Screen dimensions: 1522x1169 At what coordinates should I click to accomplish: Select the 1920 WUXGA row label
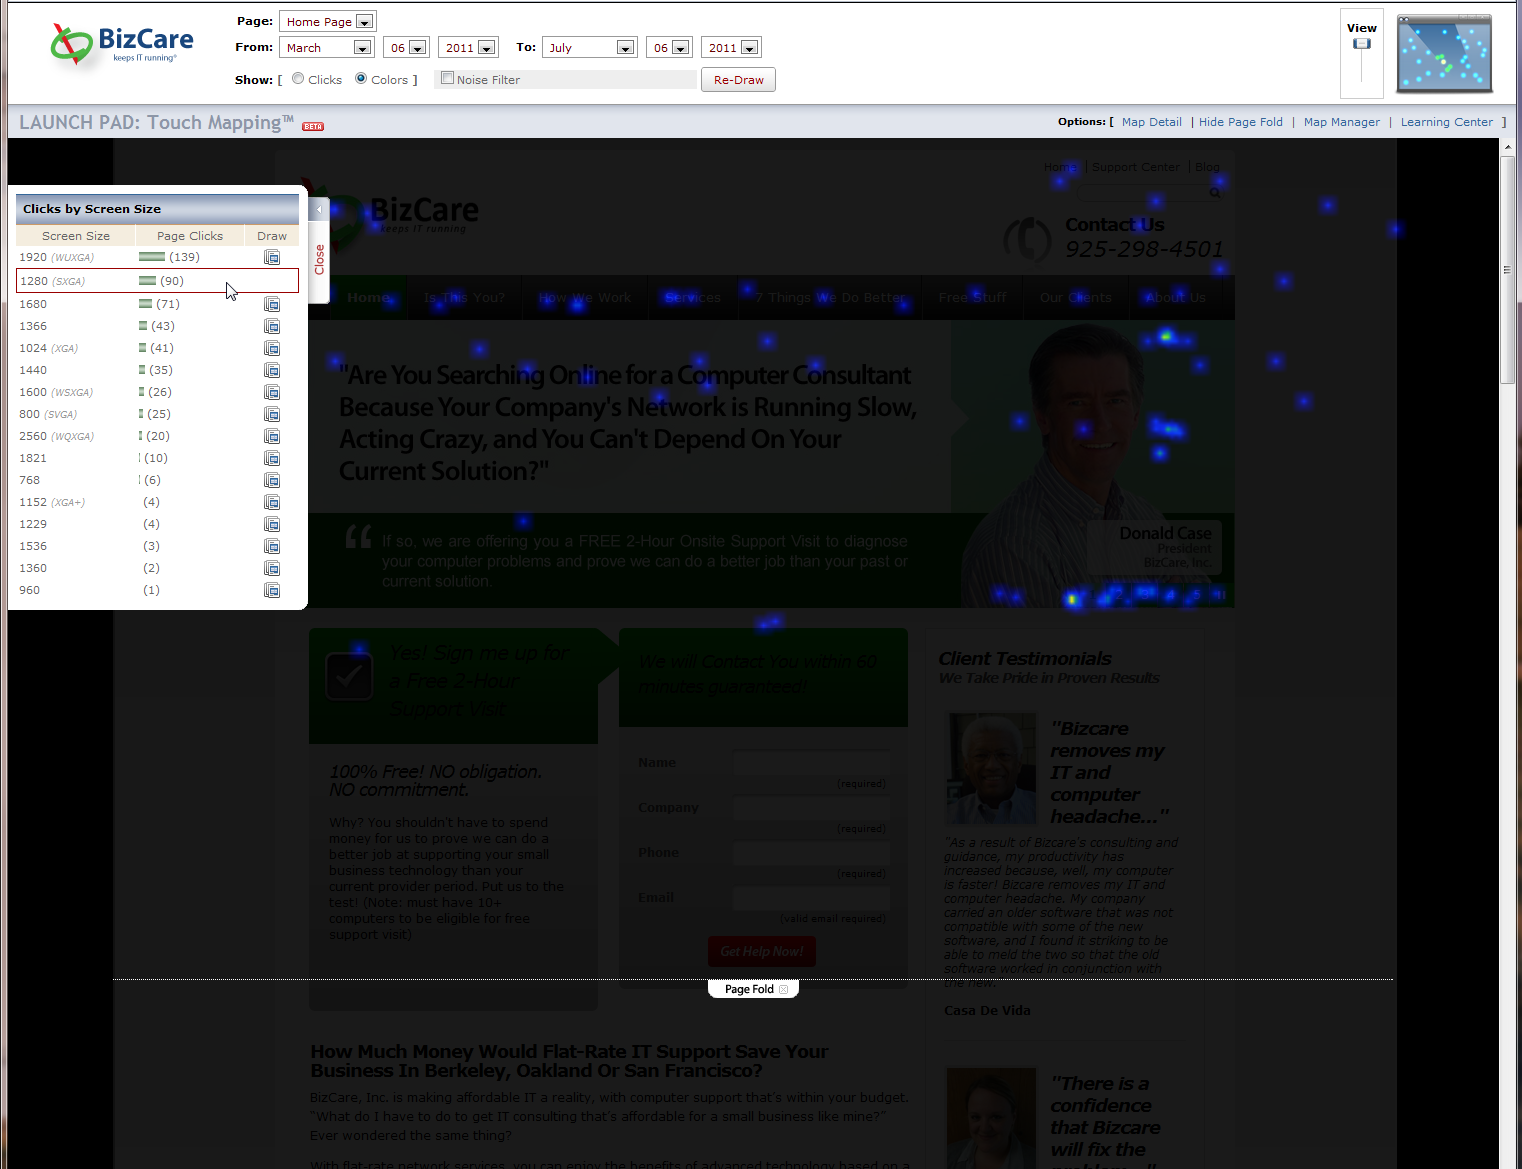click(x=56, y=258)
